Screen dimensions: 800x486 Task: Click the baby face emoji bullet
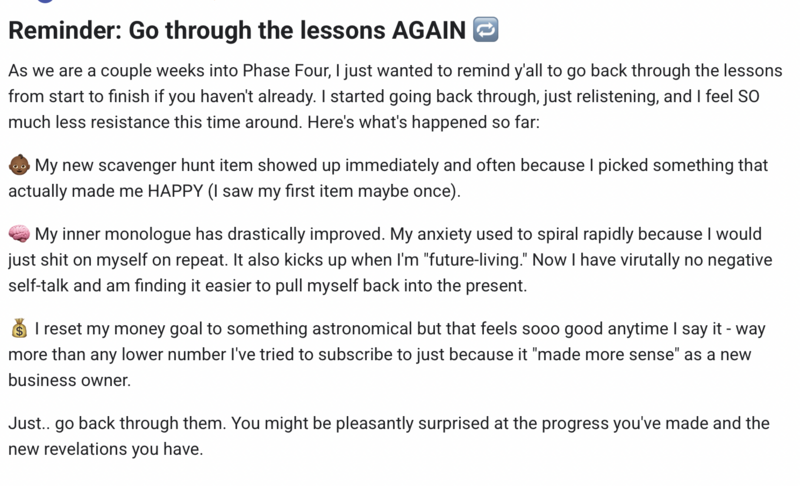tap(19, 165)
